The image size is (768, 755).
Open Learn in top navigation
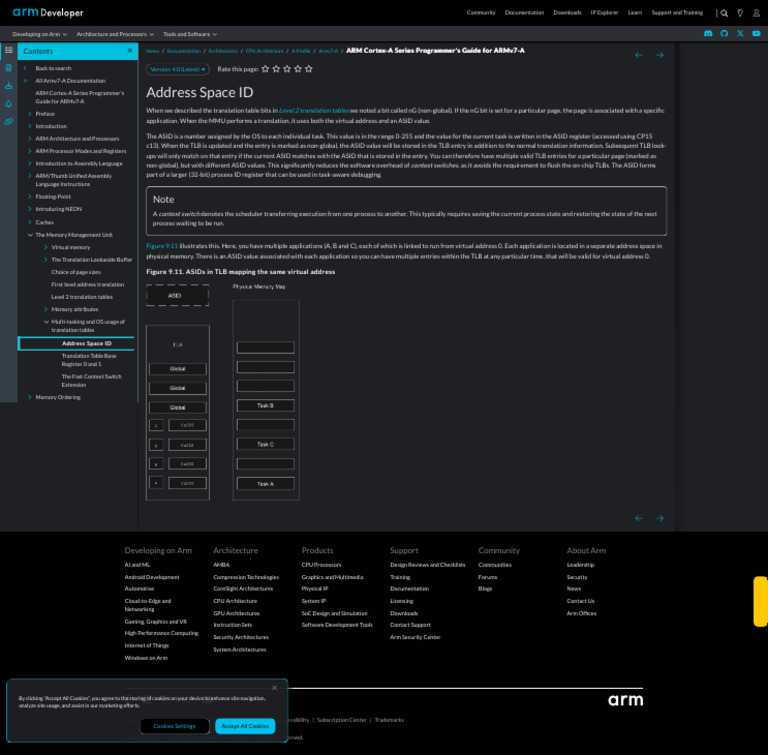click(635, 13)
